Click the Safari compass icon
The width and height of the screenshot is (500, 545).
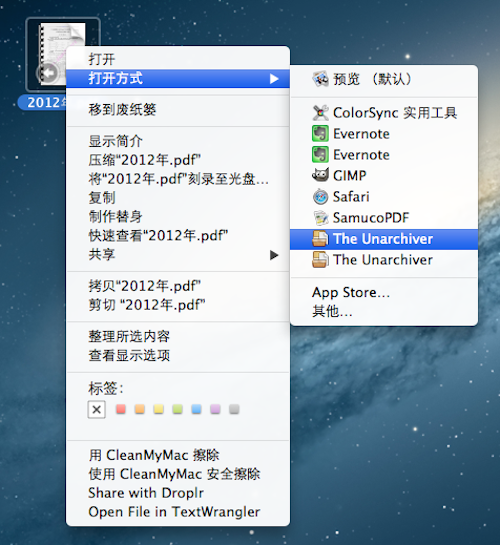coord(320,197)
